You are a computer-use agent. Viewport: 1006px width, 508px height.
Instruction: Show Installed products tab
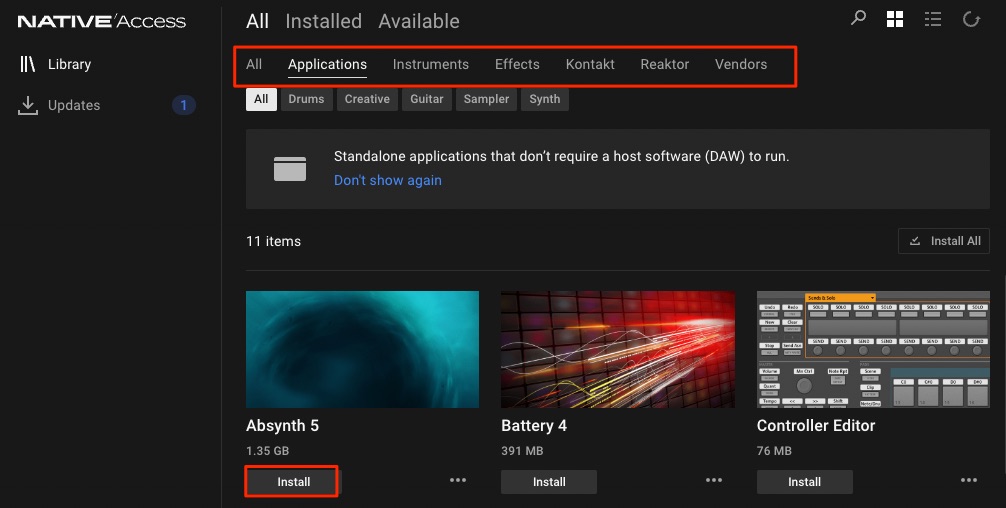tap(323, 21)
